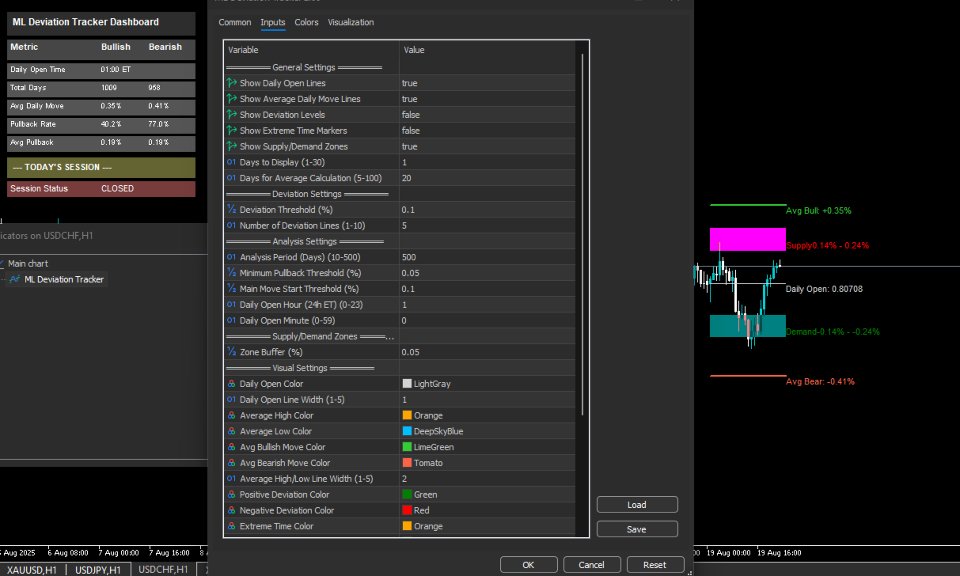Screen dimensions: 960x576
Task: Click the OK button
Action: 528,564
